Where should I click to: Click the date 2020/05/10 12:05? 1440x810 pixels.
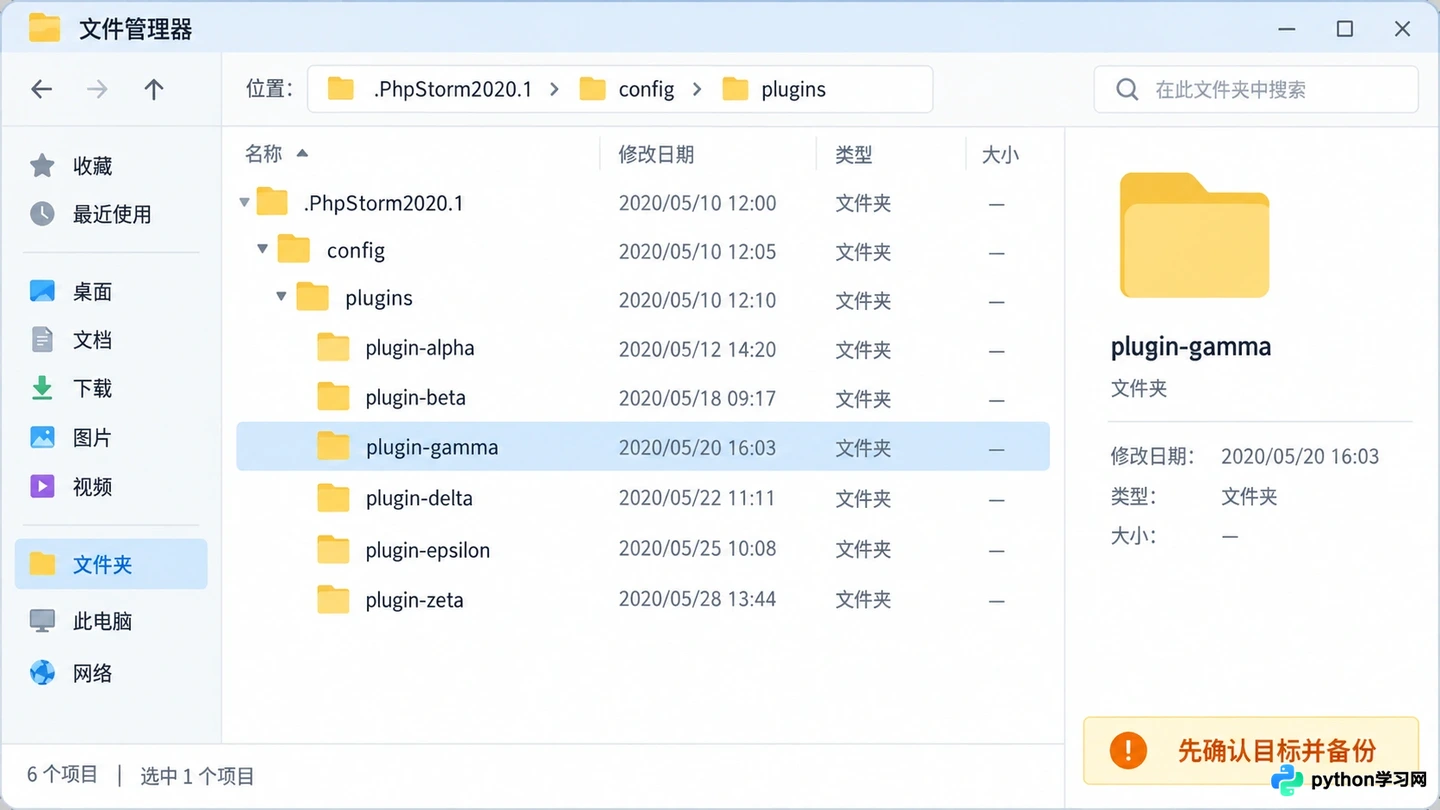tap(697, 251)
